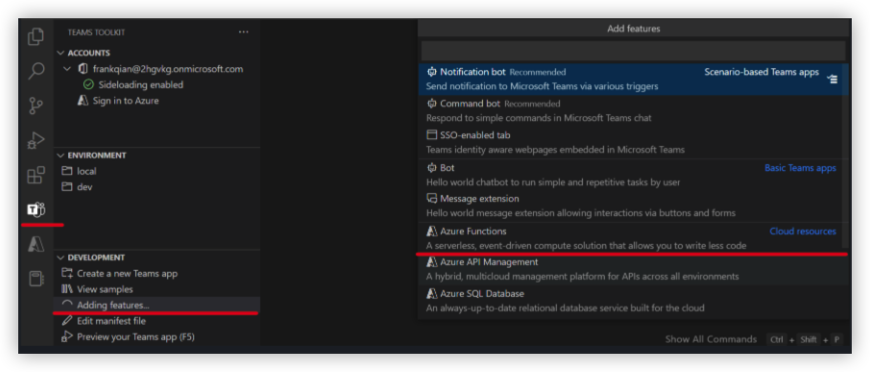Click the Command bot icon
The image size is (870, 372).
click(x=432, y=103)
